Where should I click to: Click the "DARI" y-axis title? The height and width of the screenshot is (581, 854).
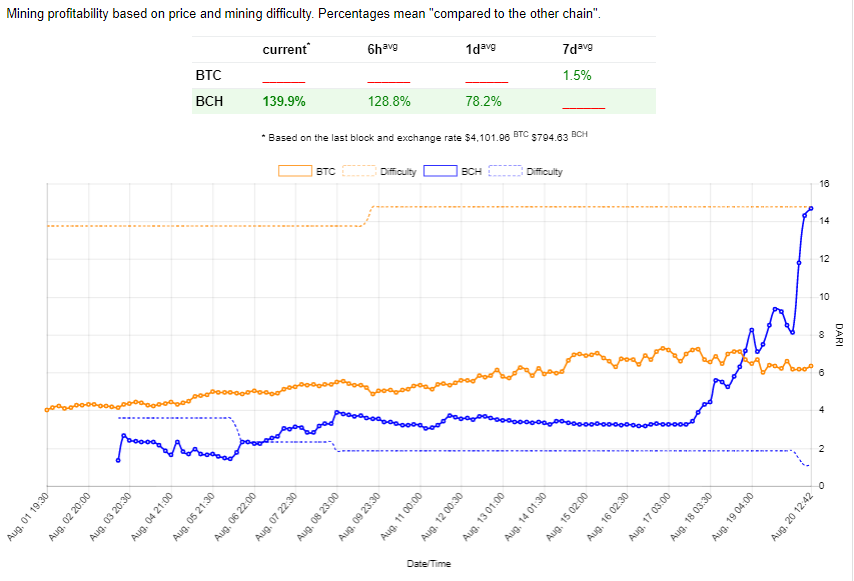(838, 333)
